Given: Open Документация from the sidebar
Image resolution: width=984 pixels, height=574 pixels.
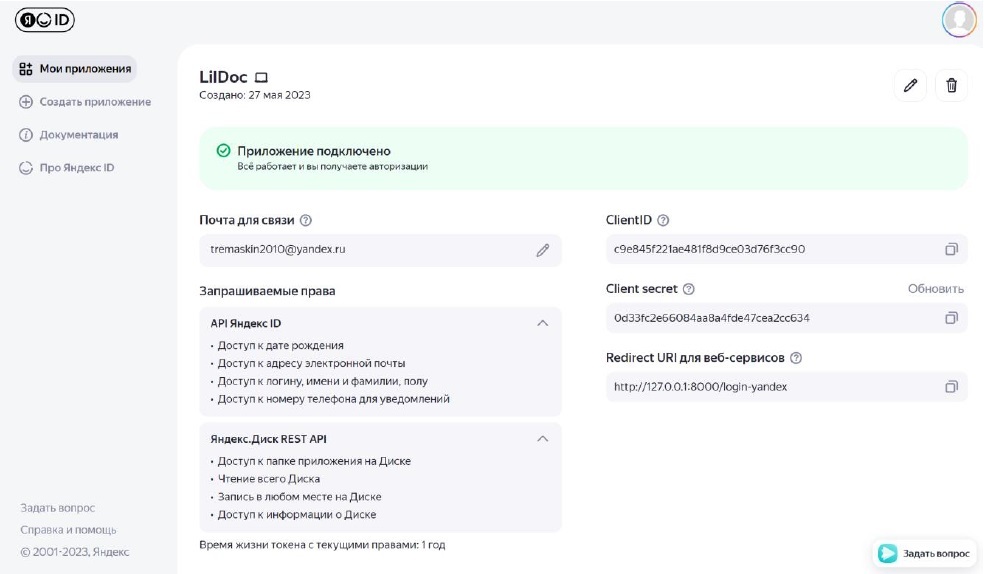Looking at the screenshot, I should pos(69,135).
